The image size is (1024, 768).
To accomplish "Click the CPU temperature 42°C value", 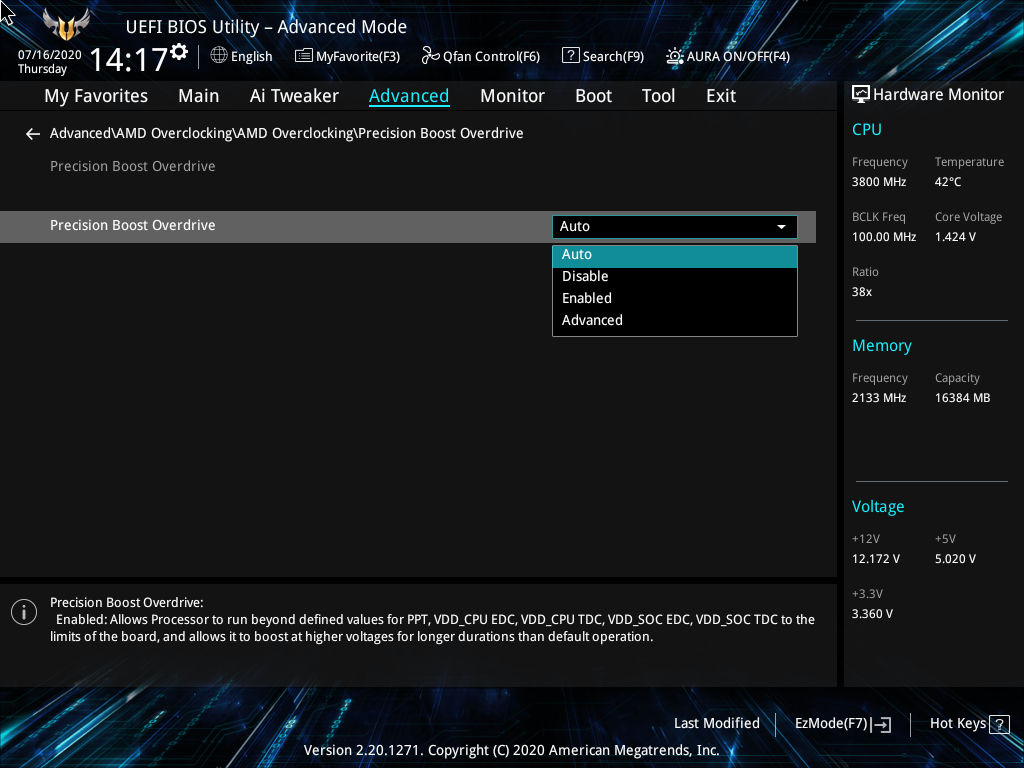I will point(948,182).
